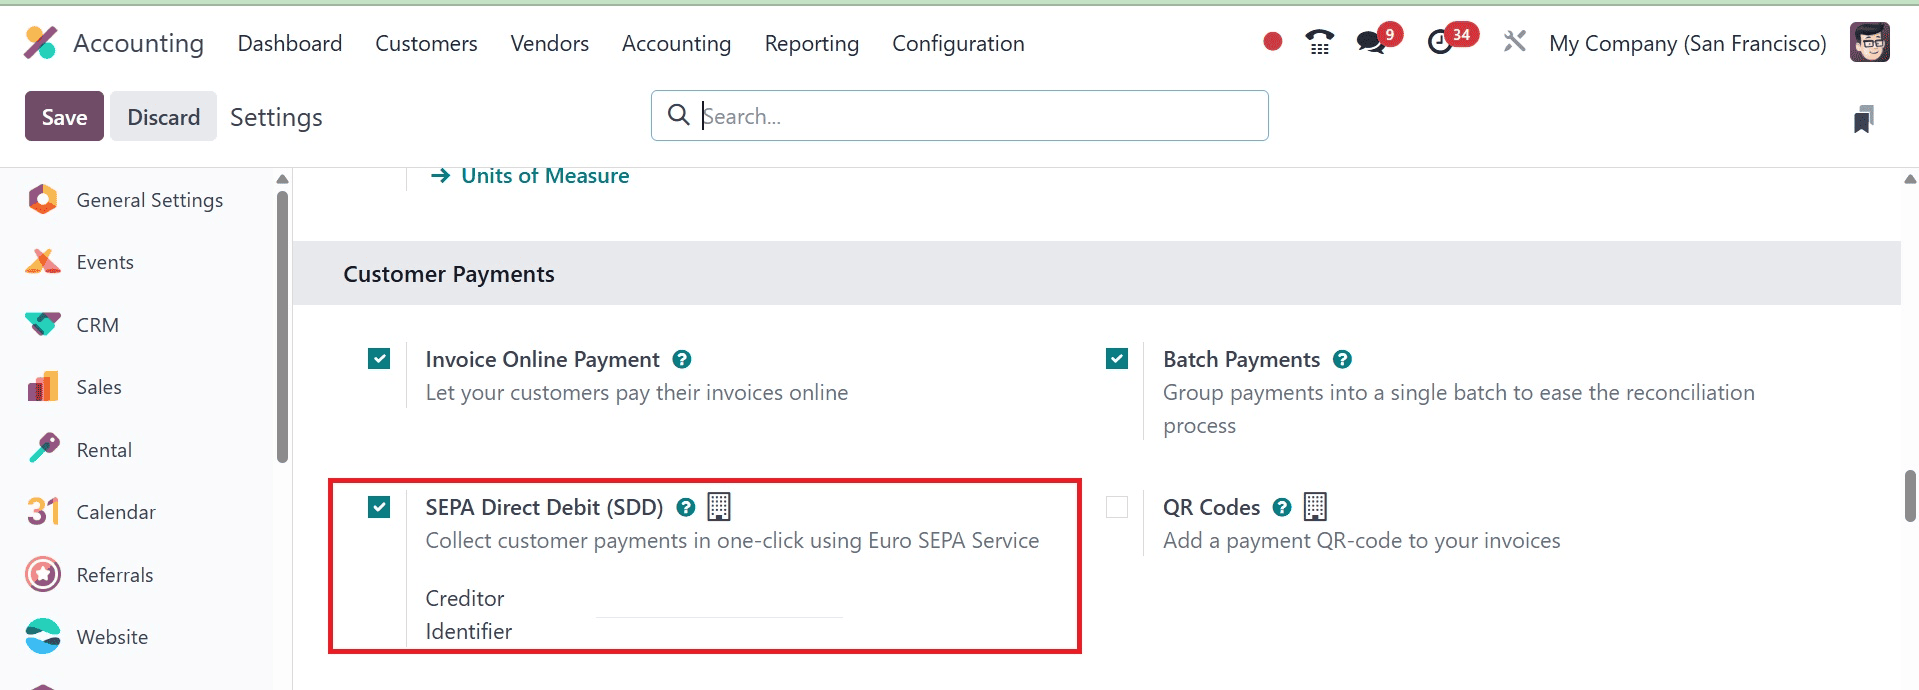Image resolution: width=1919 pixels, height=690 pixels.
Task: Click the Creditor Identifier label
Action: [469, 614]
